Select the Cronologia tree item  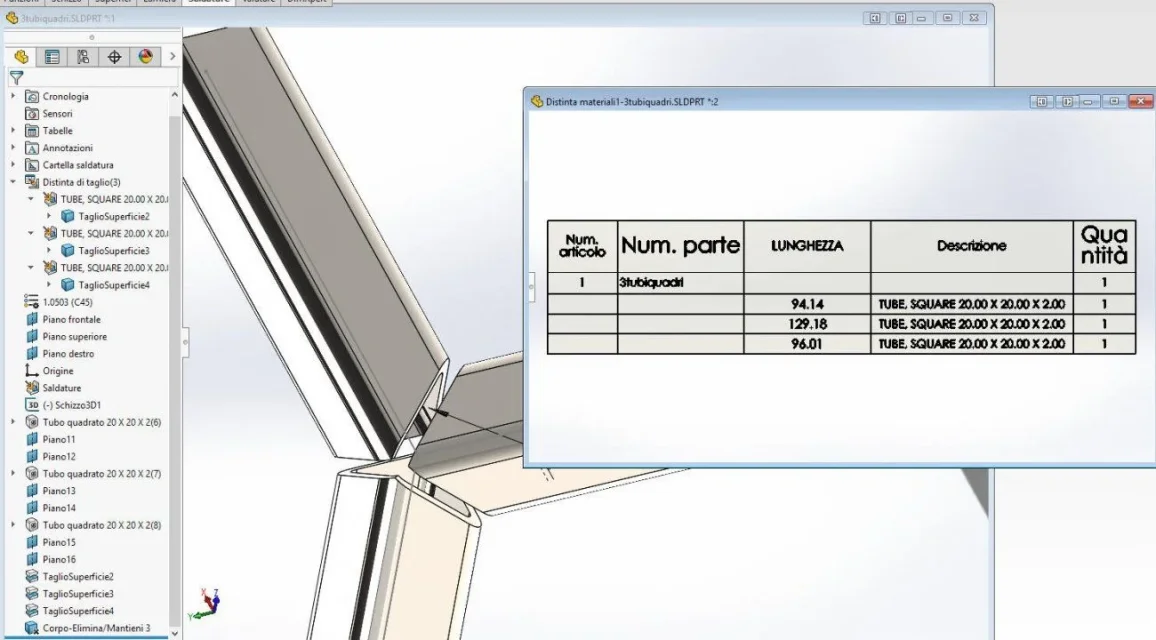coord(65,97)
